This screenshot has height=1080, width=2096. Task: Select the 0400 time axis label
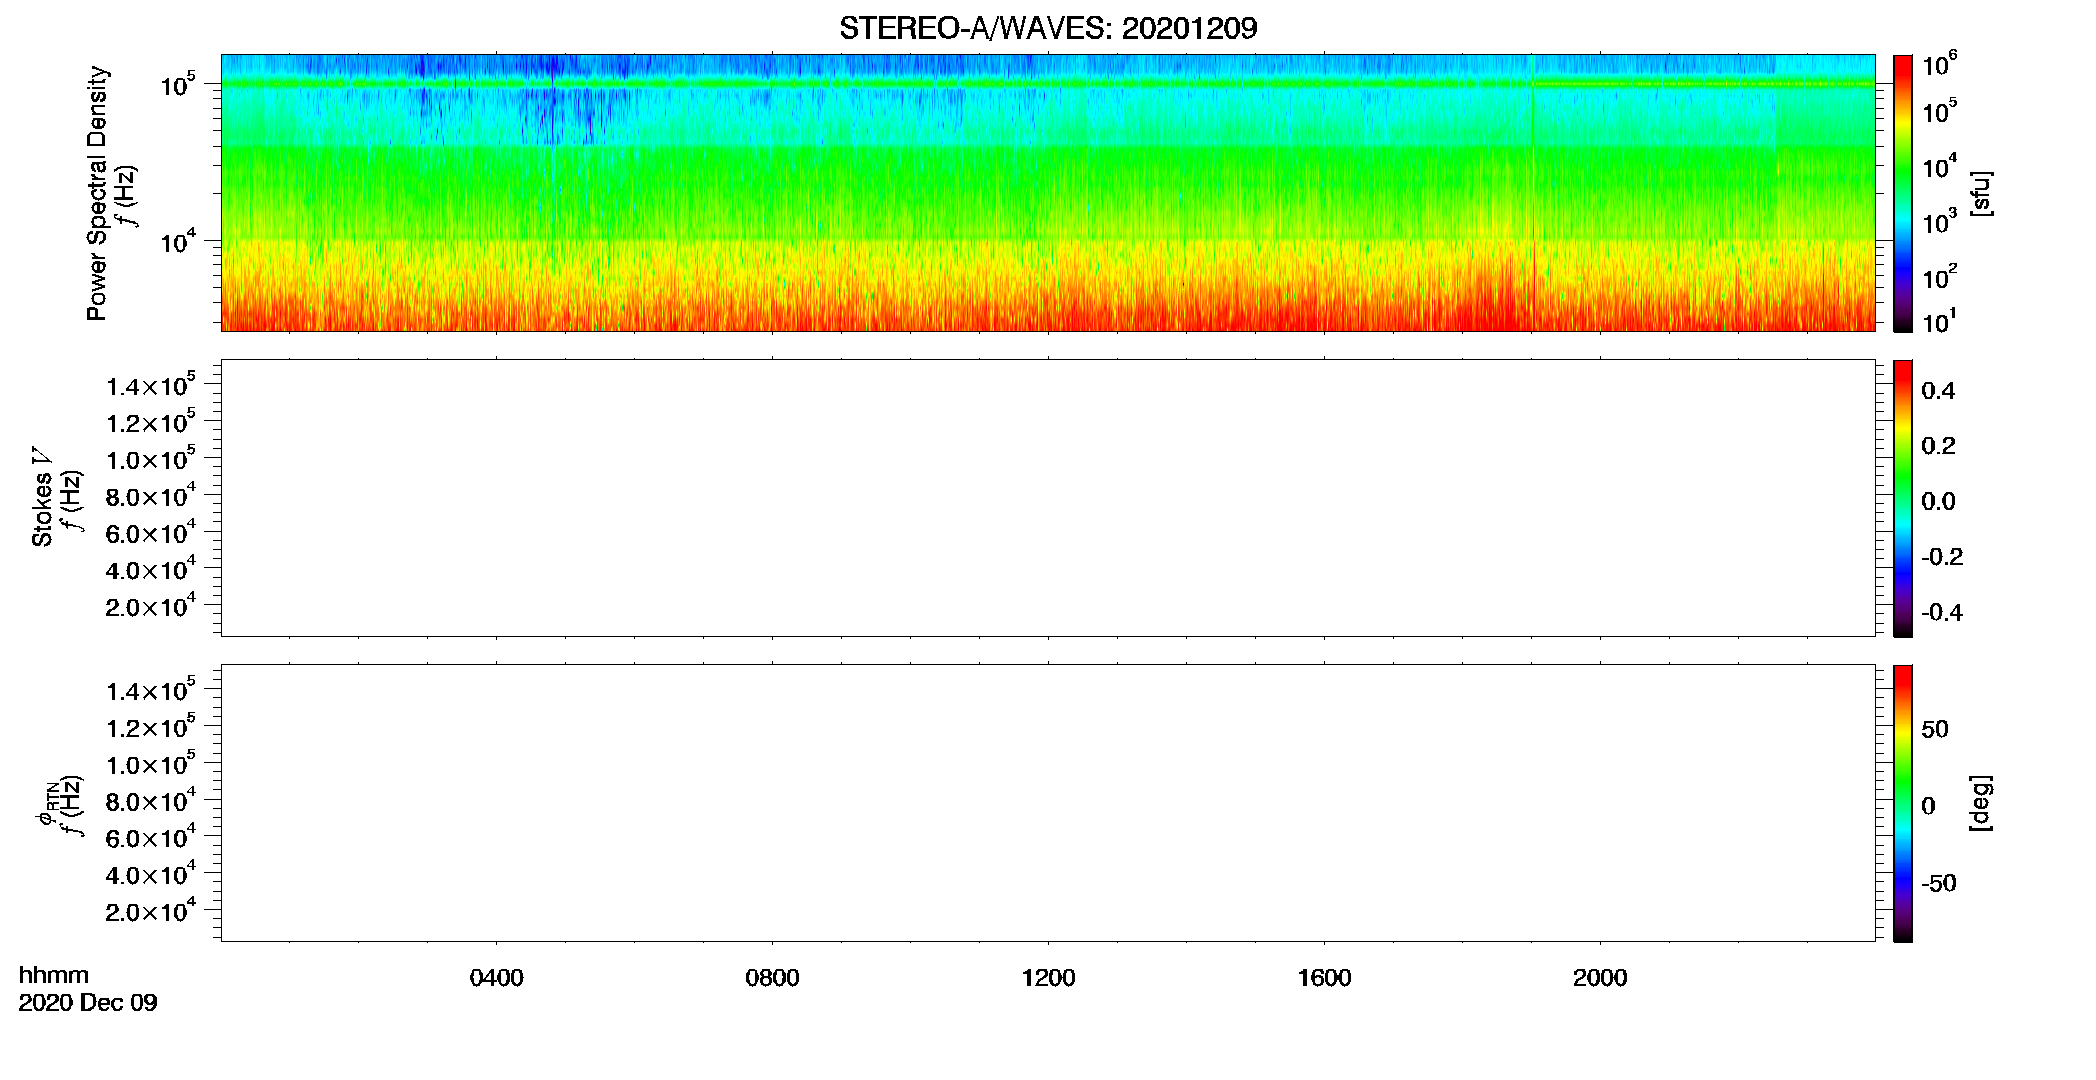(496, 978)
